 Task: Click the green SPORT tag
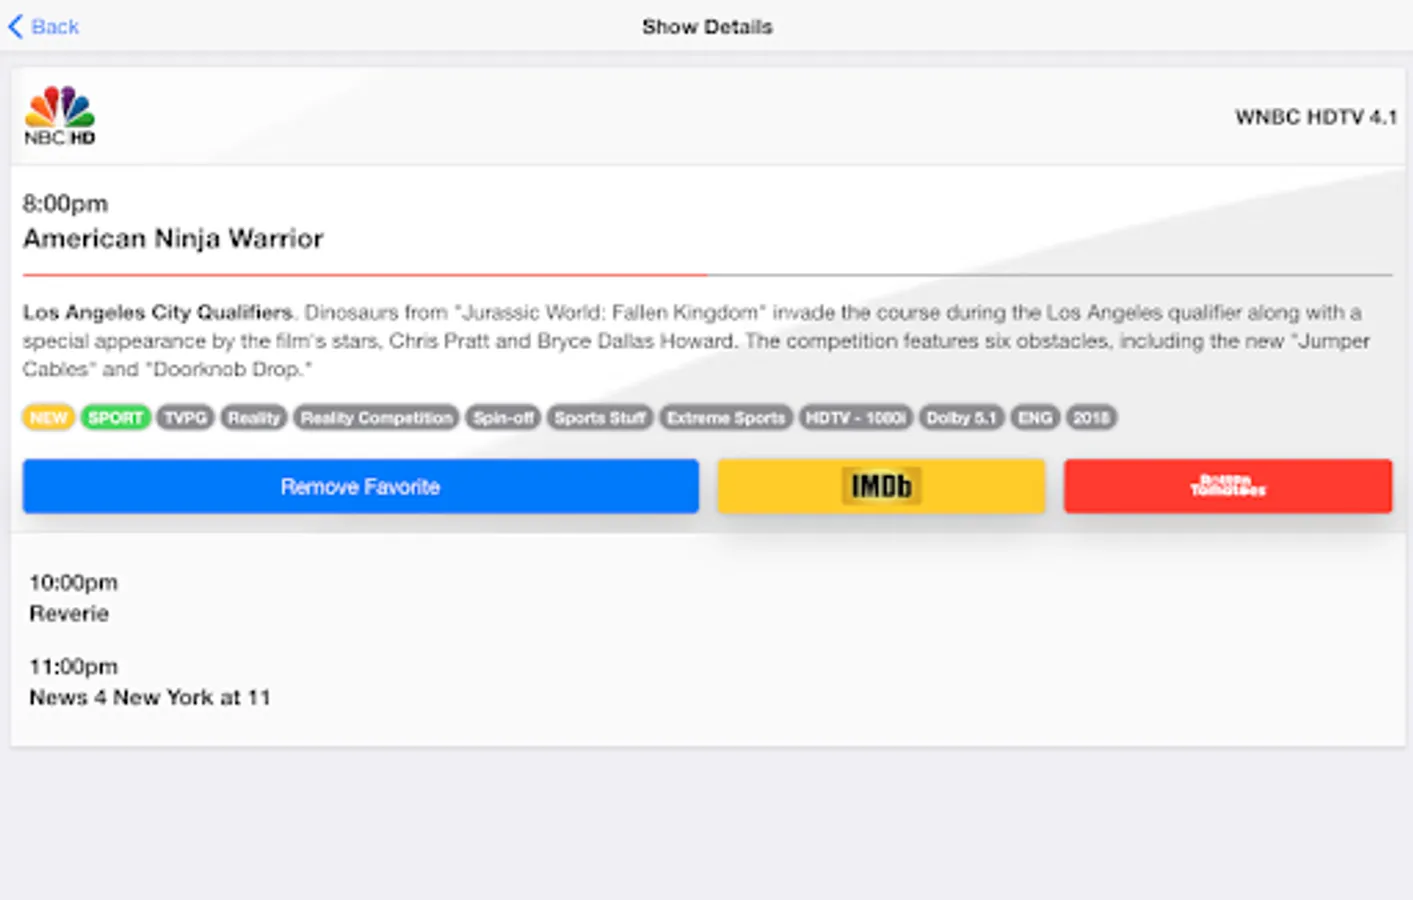(x=115, y=417)
